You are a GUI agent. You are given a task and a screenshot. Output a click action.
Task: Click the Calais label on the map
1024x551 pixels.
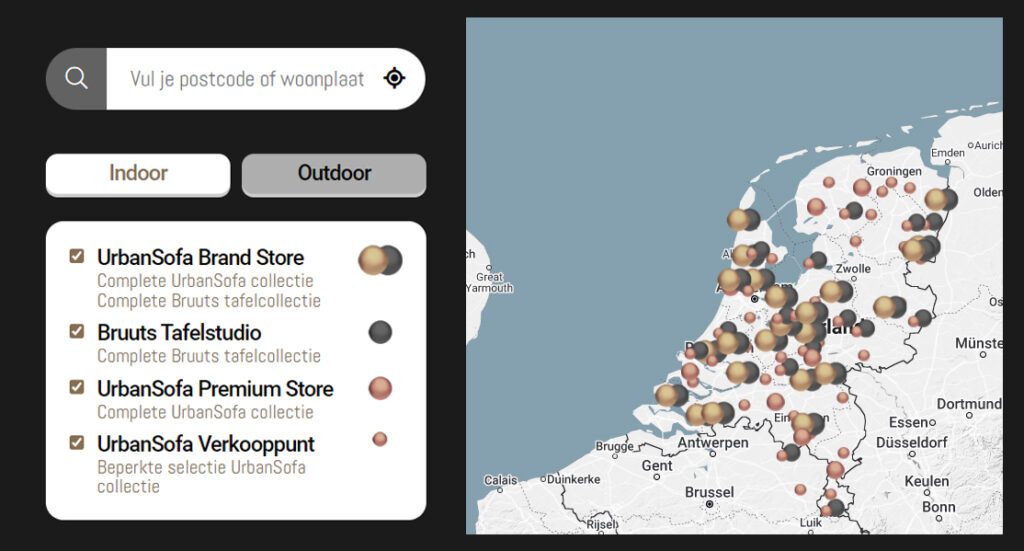500,480
